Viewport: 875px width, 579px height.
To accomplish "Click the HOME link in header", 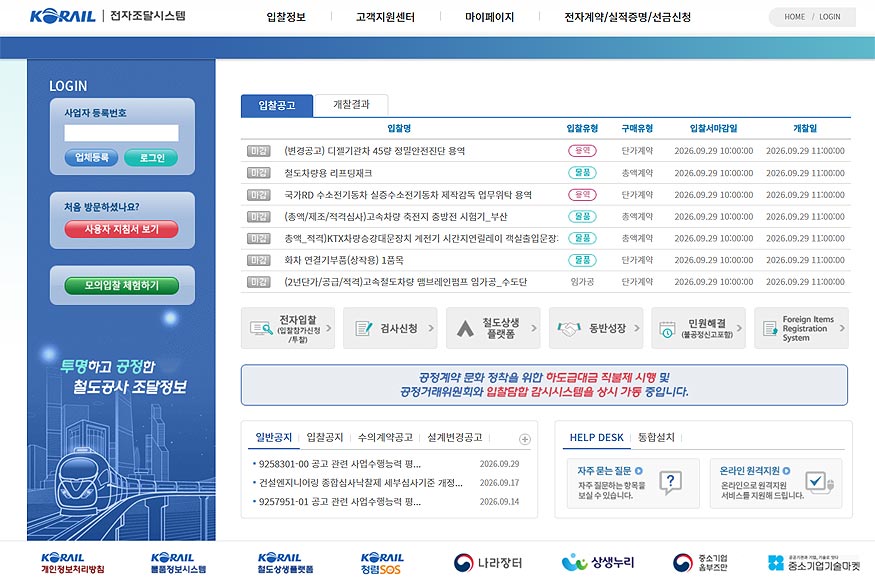I will pos(794,17).
